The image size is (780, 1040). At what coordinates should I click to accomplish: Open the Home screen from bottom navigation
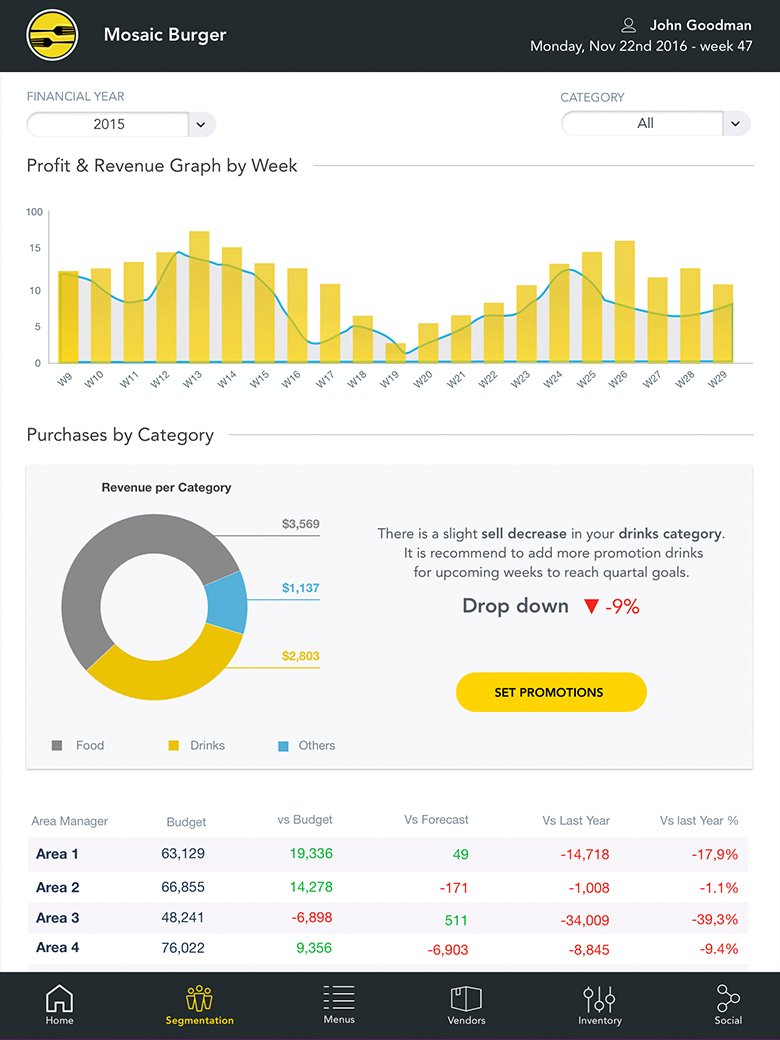(x=59, y=1003)
